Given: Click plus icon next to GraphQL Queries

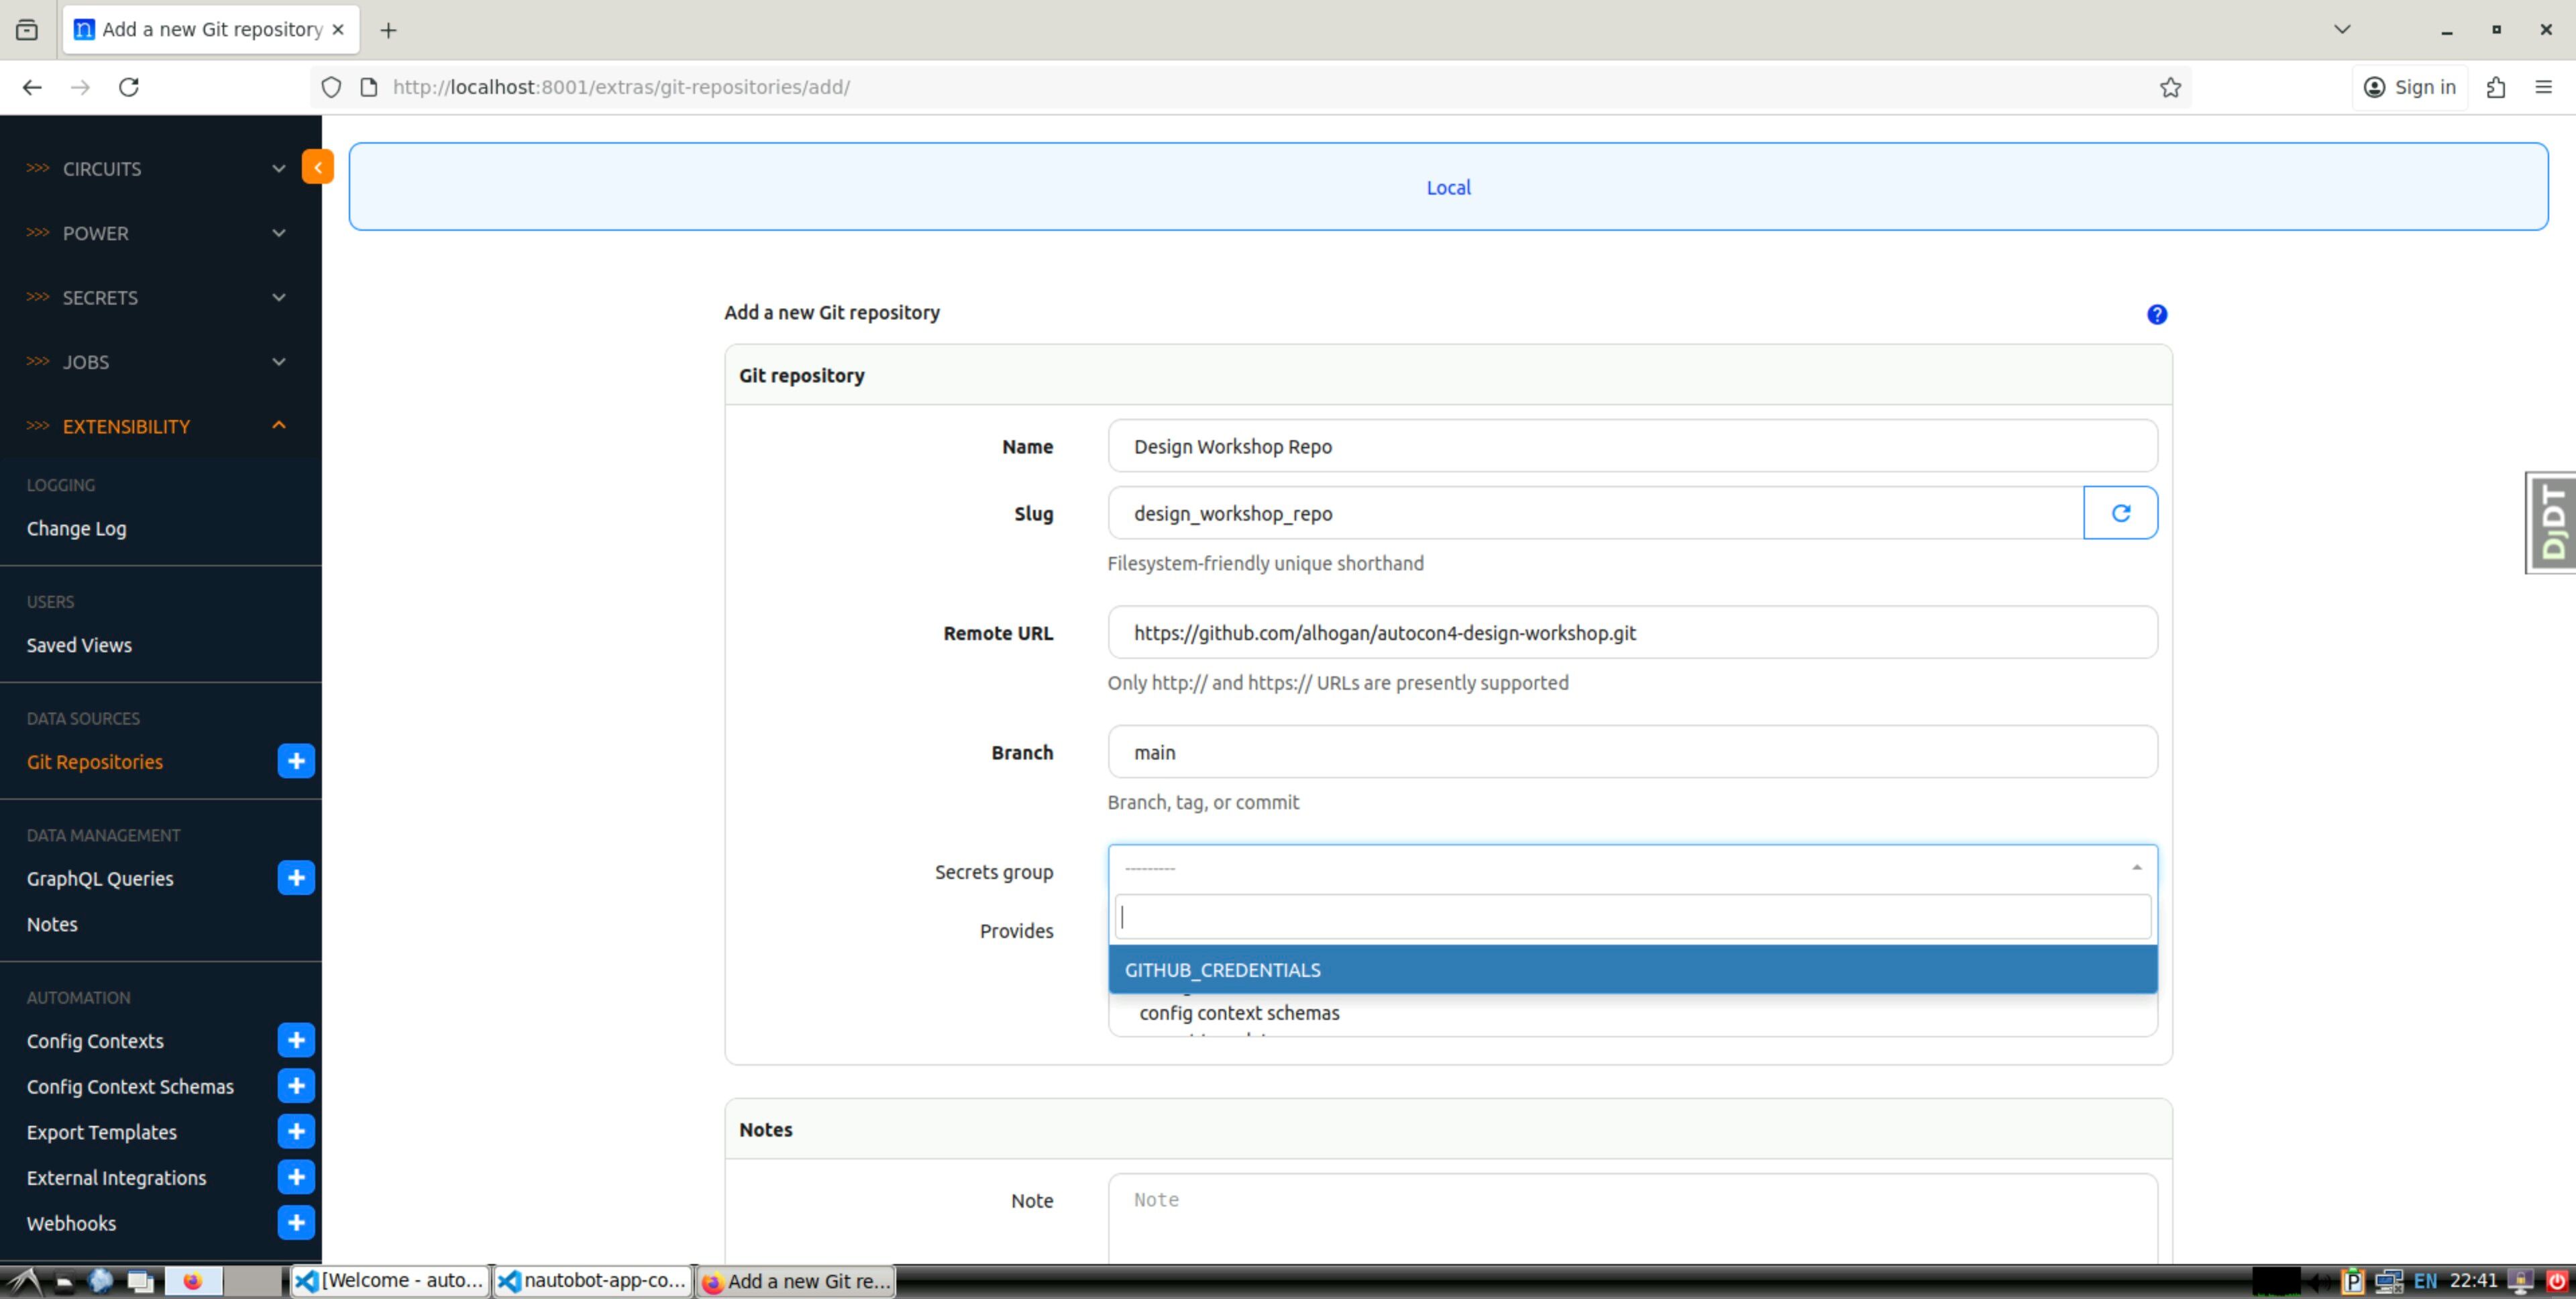Looking at the screenshot, I should [x=295, y=878].
